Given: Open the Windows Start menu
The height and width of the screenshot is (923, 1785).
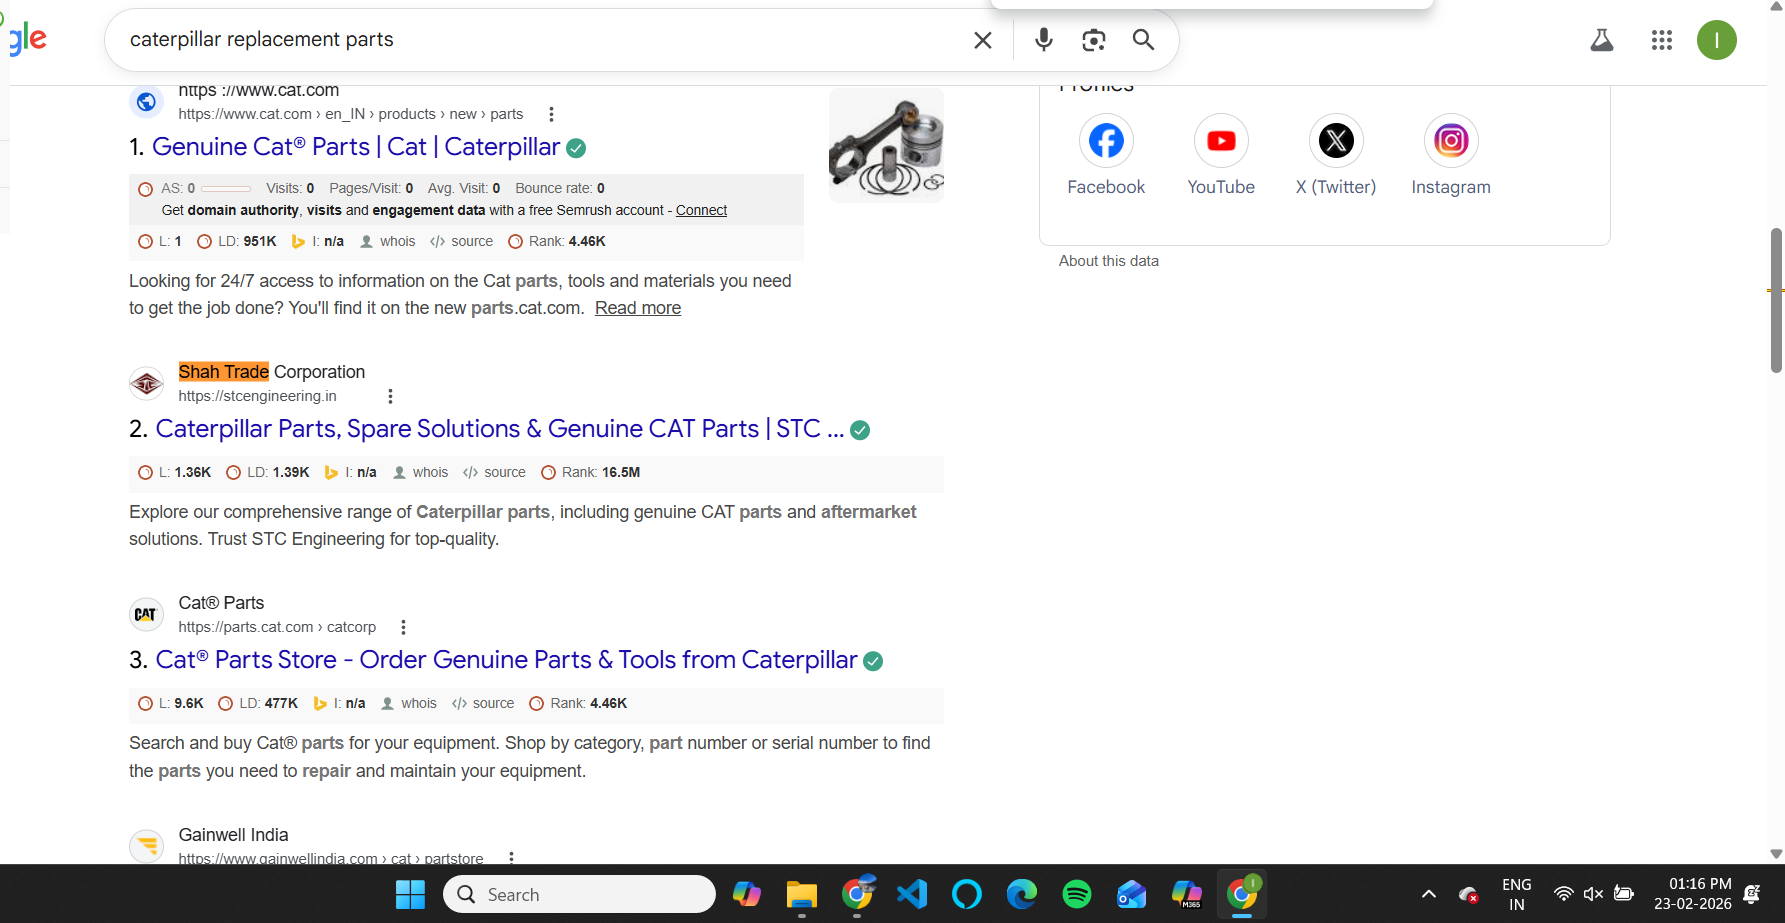Looking at the screenshot, I should pos(410,894).
